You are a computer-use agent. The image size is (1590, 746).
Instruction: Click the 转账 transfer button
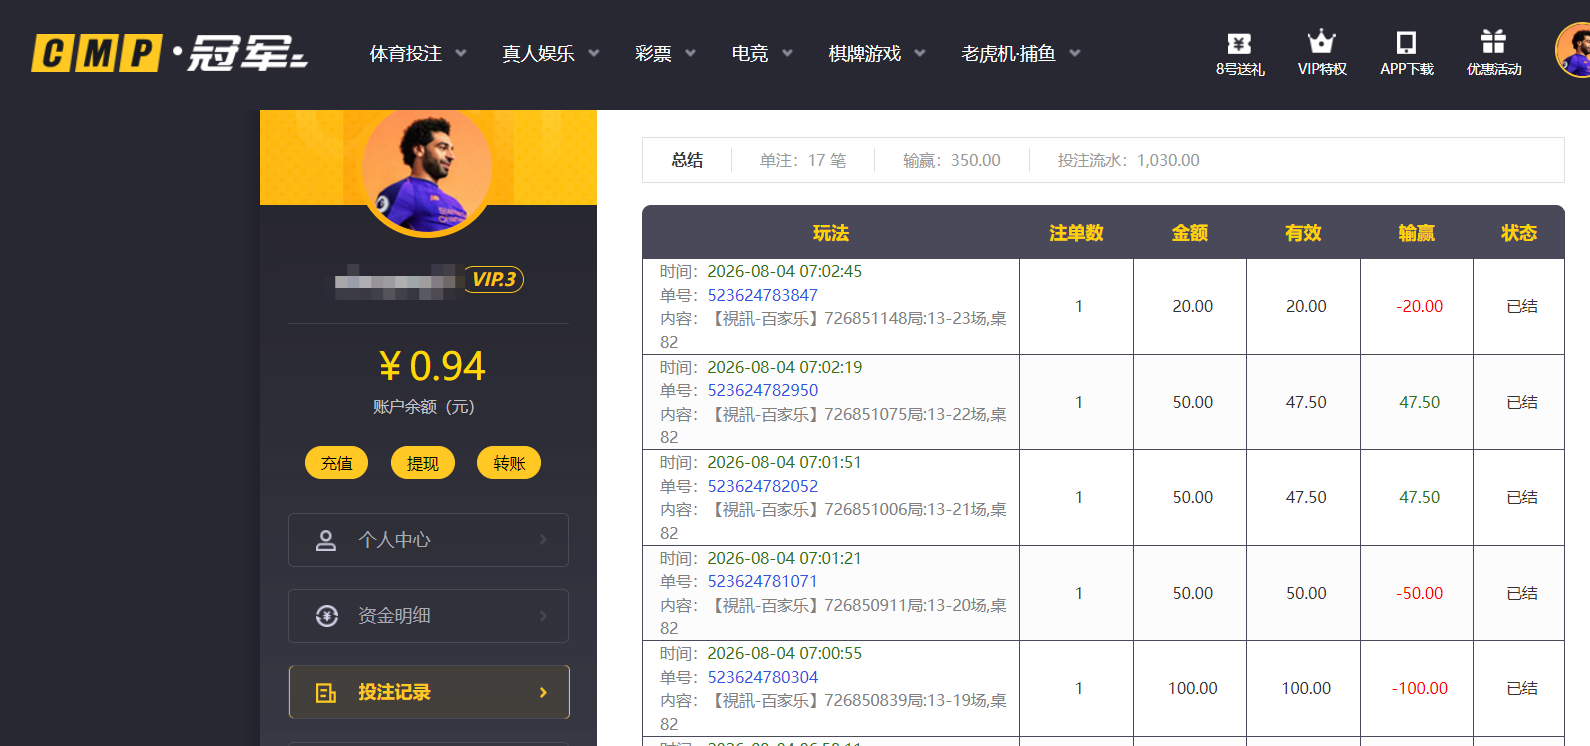point(509,463)
